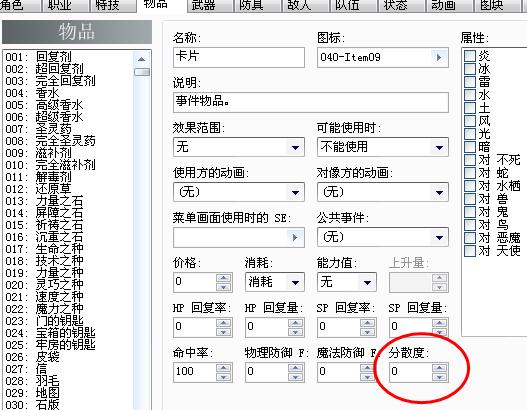This screenshot has width=527, height=410.
Task: Enable the 对 蛇 attribute checkbox
Action: [470, 173]
